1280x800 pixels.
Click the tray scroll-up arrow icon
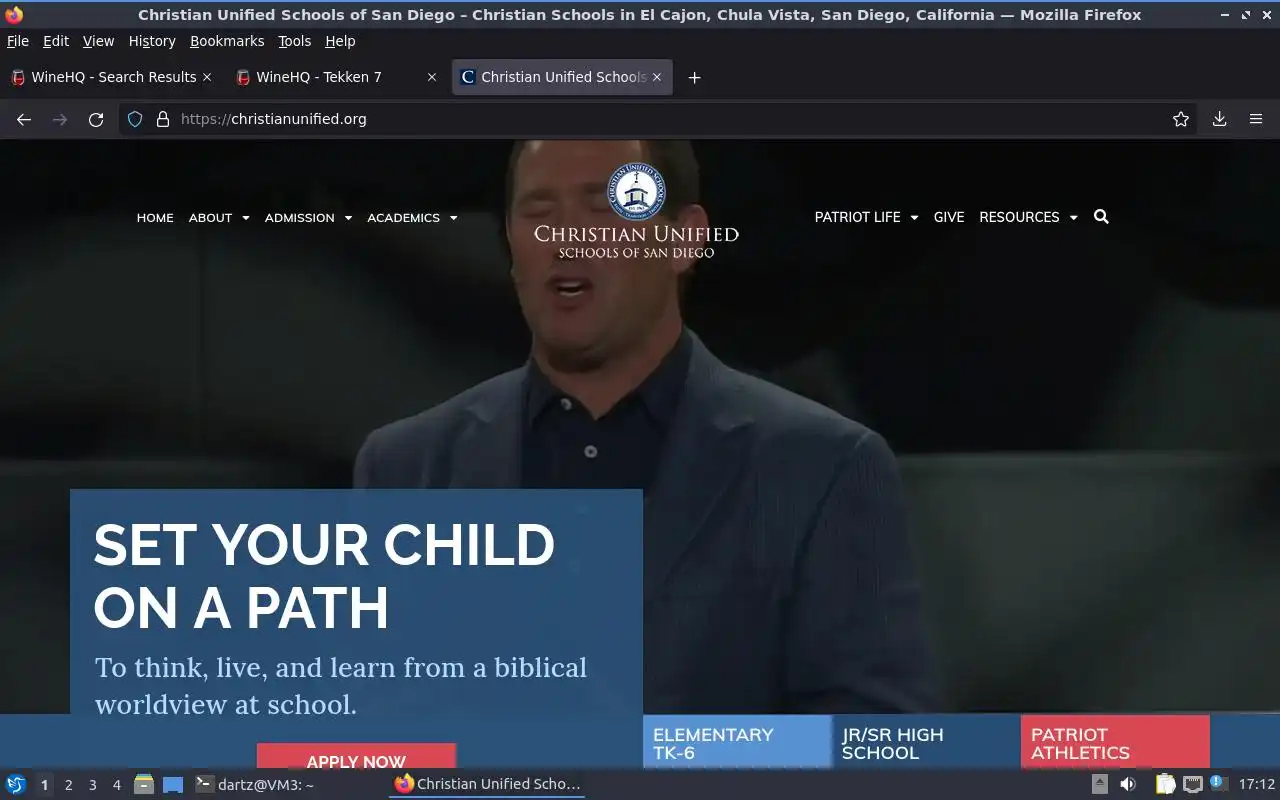coord(1099,784)
